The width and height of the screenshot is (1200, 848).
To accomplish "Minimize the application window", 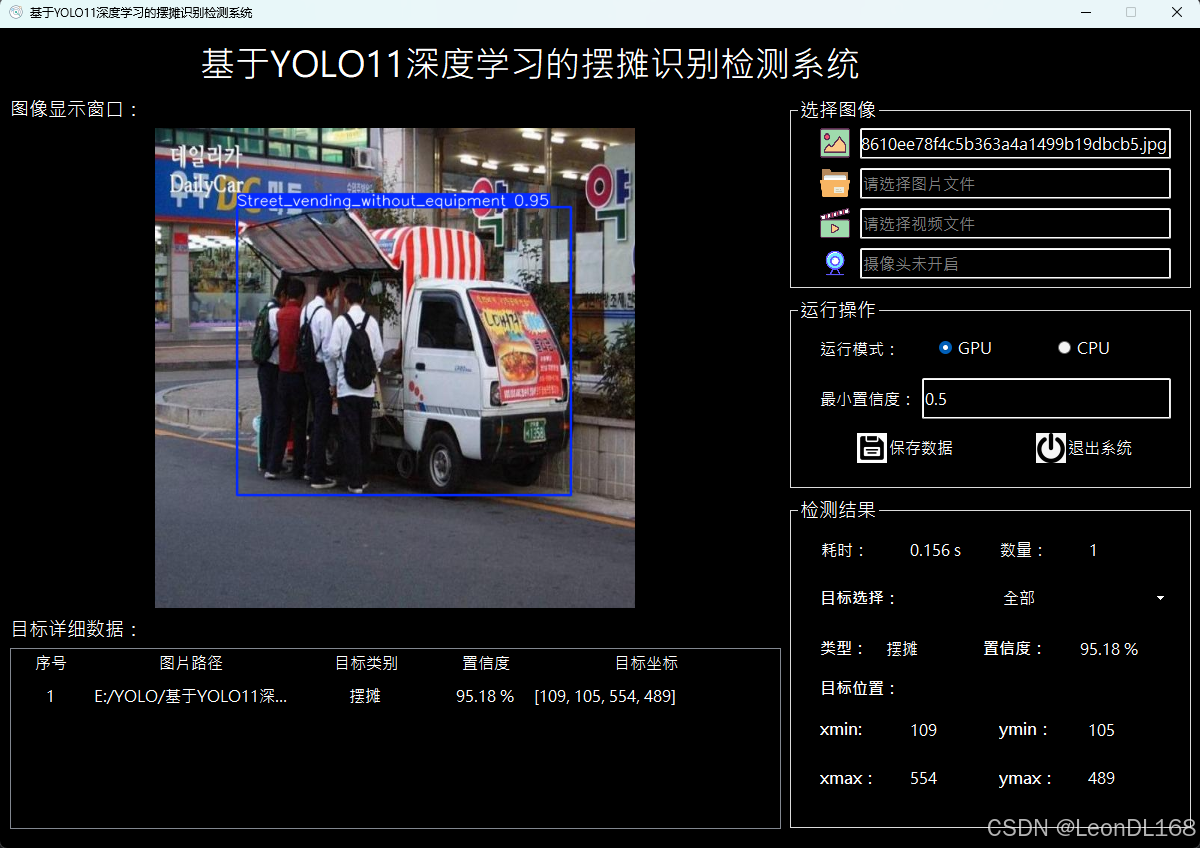I will [x=1085, y=12].
